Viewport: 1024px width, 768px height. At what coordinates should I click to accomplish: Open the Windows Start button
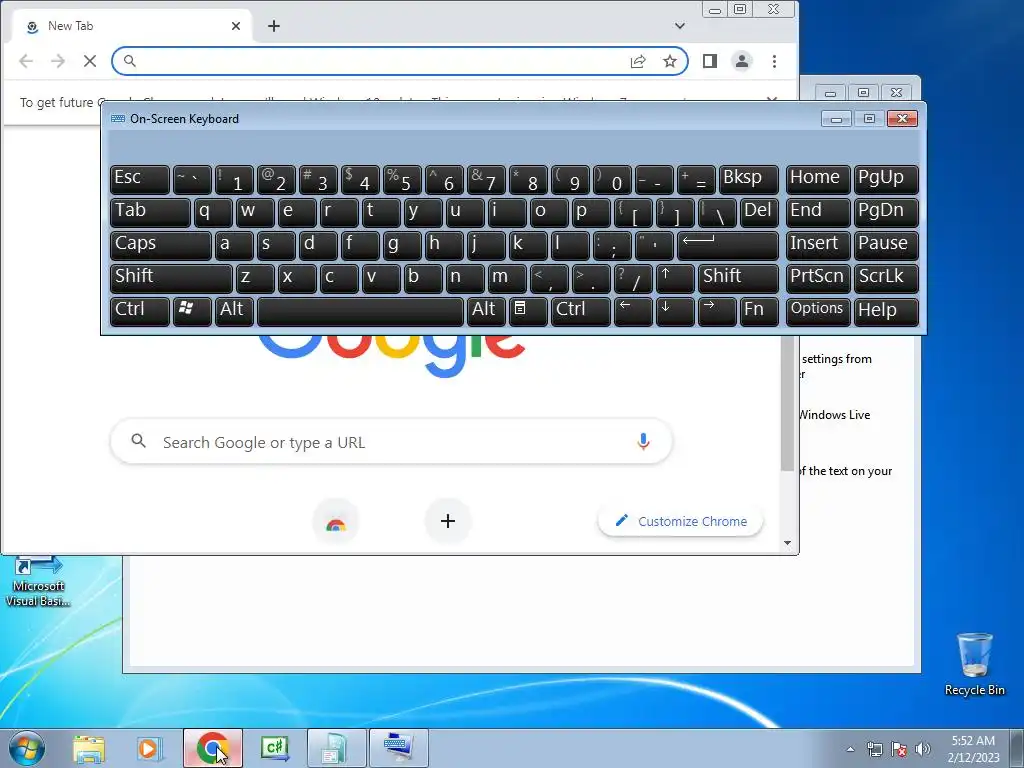[27, 748]
